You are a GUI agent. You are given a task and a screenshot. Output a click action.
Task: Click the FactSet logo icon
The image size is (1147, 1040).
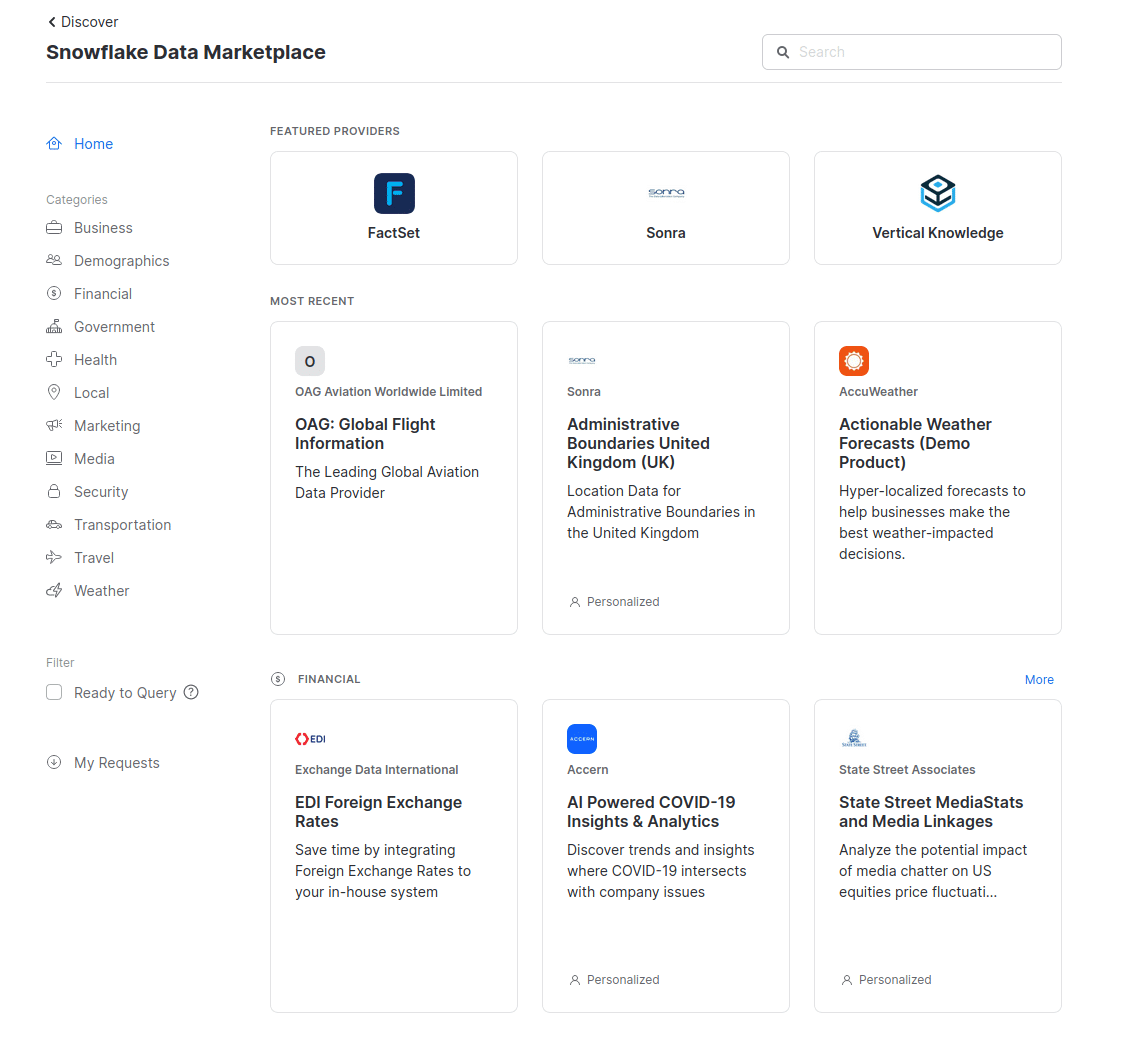[394, 193]
